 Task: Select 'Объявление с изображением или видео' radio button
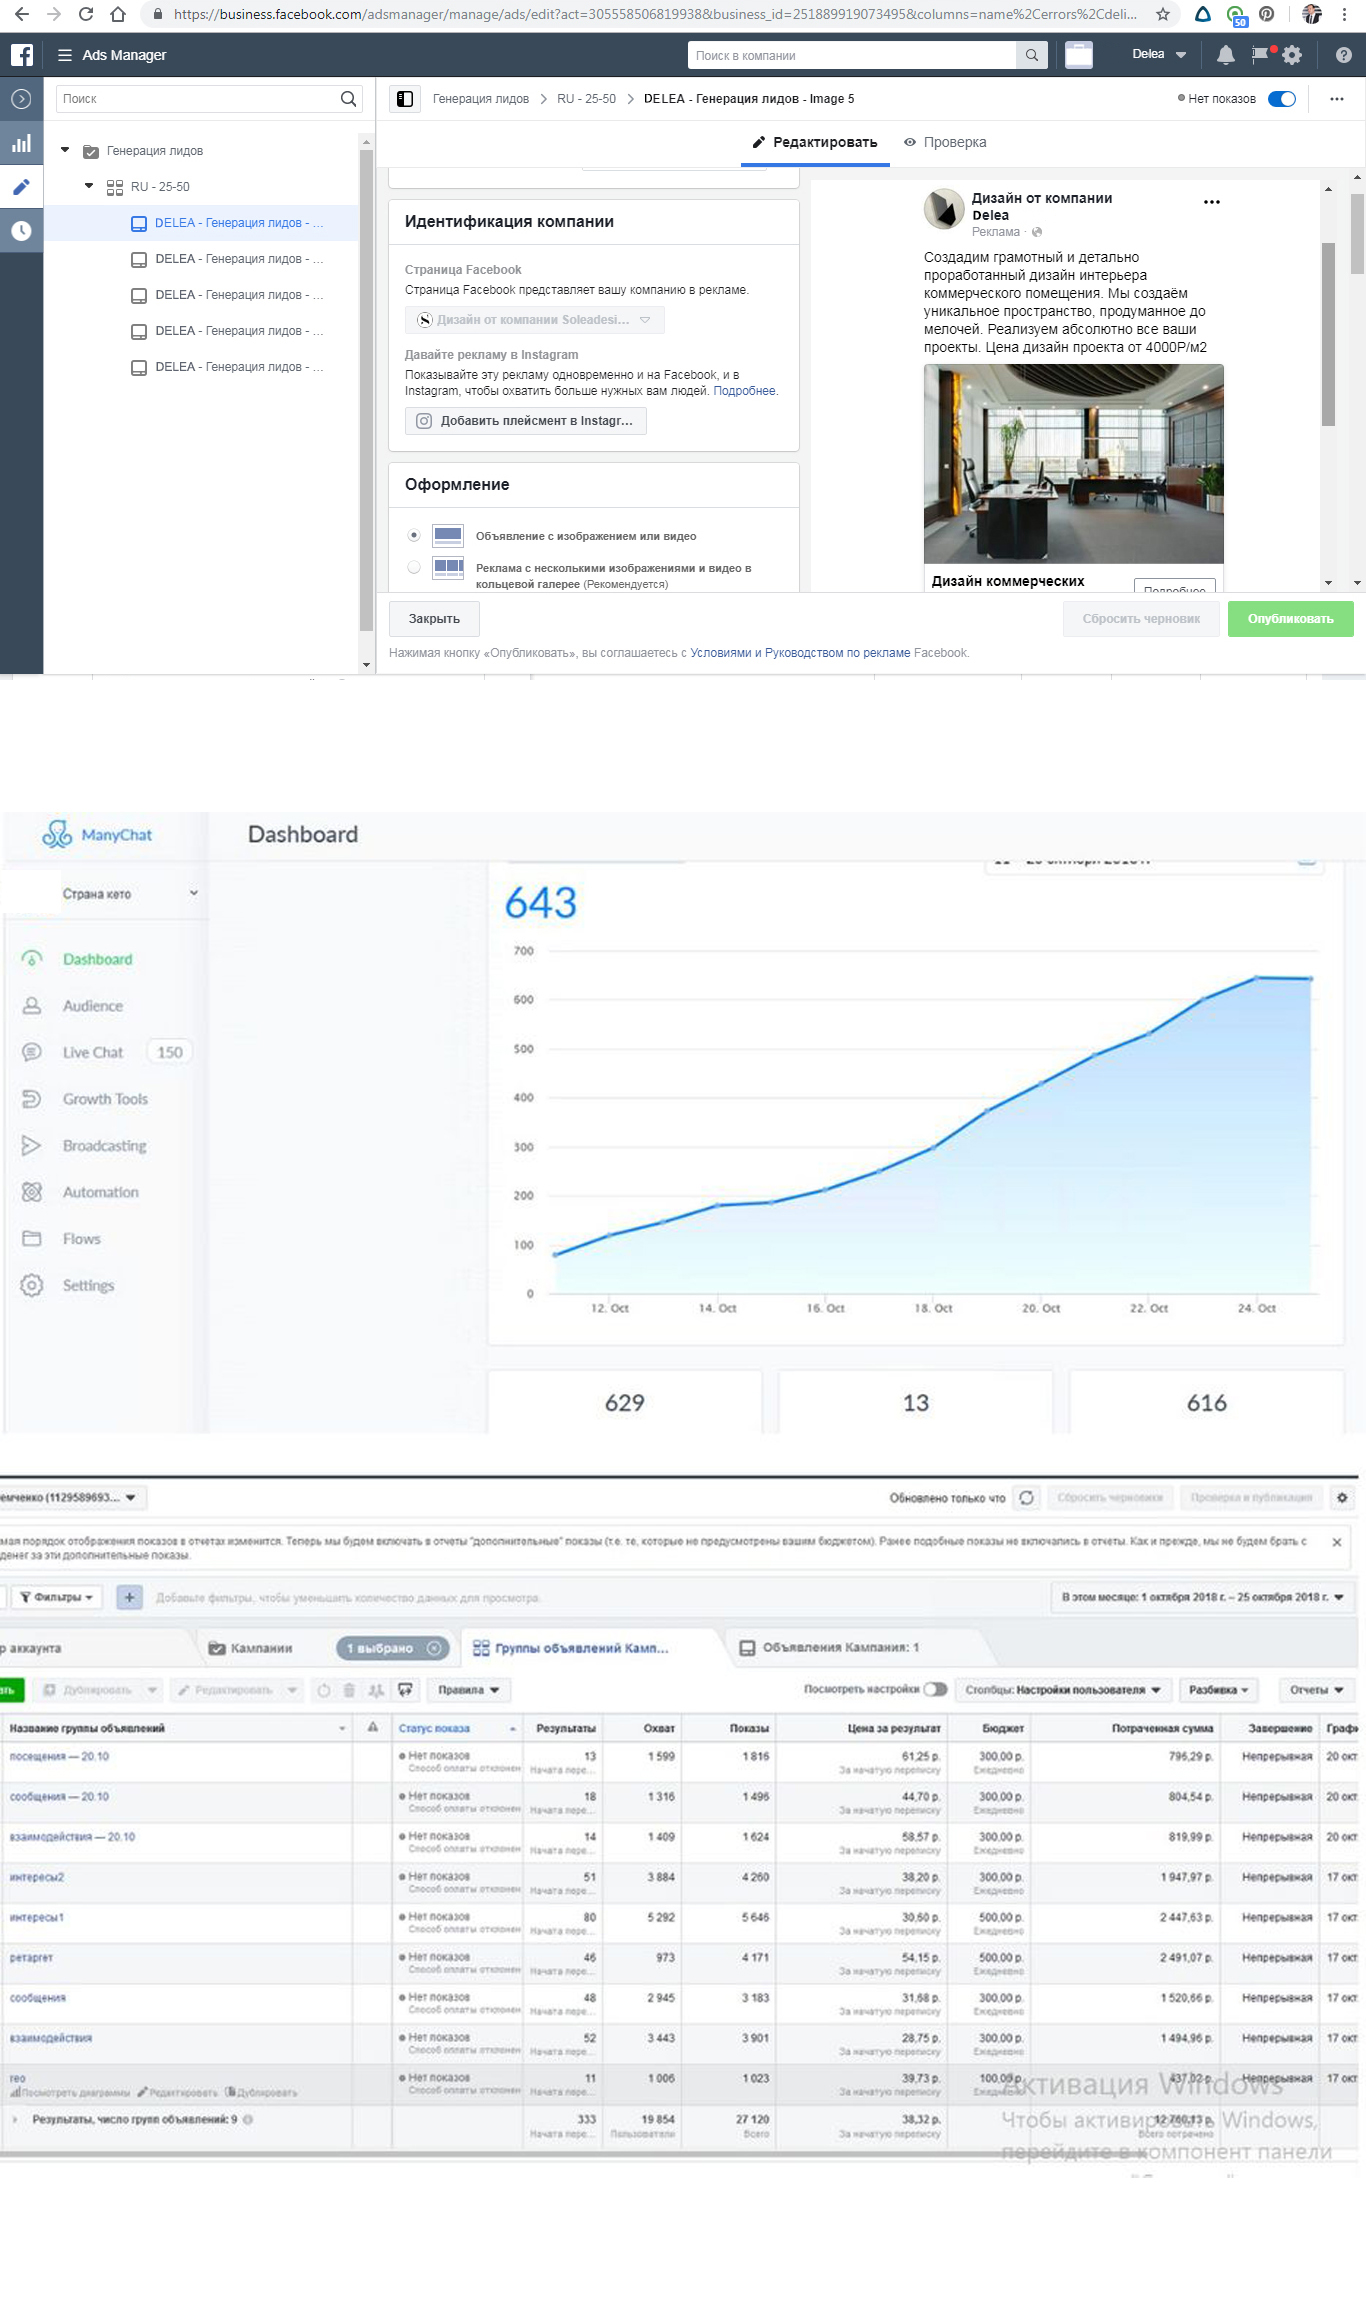pos(414,535)
